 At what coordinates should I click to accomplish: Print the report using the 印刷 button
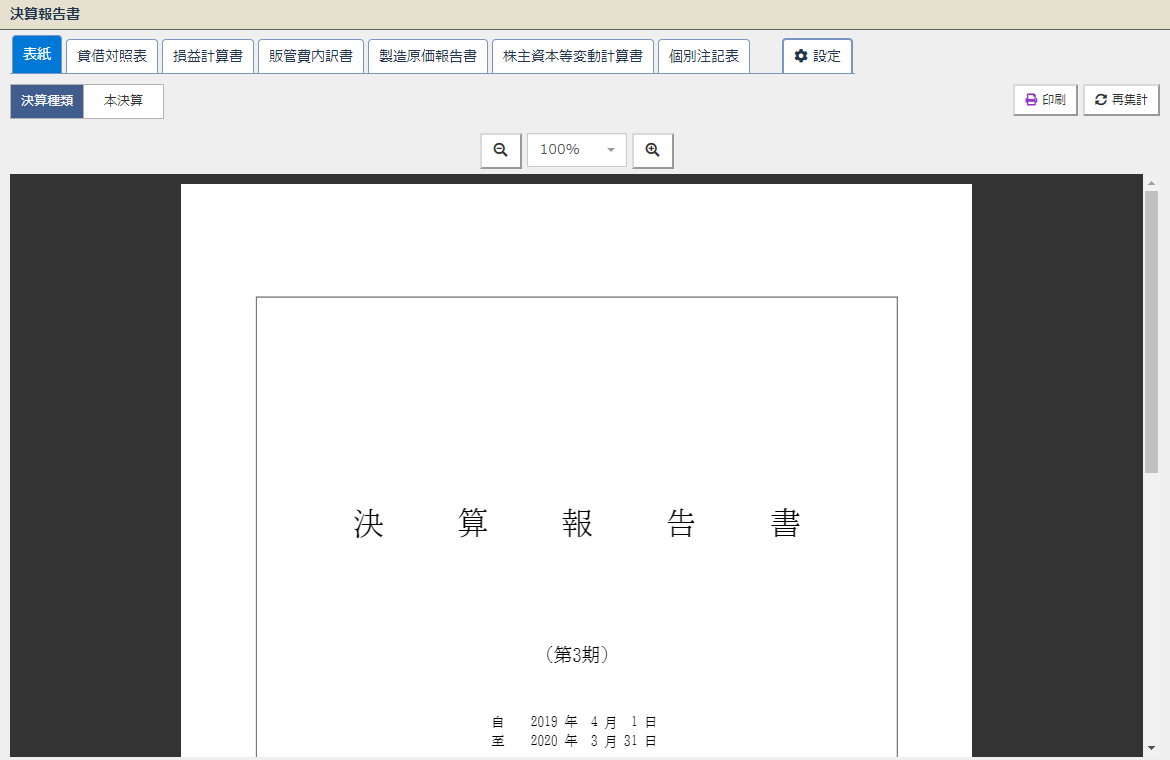(1045, 100)
